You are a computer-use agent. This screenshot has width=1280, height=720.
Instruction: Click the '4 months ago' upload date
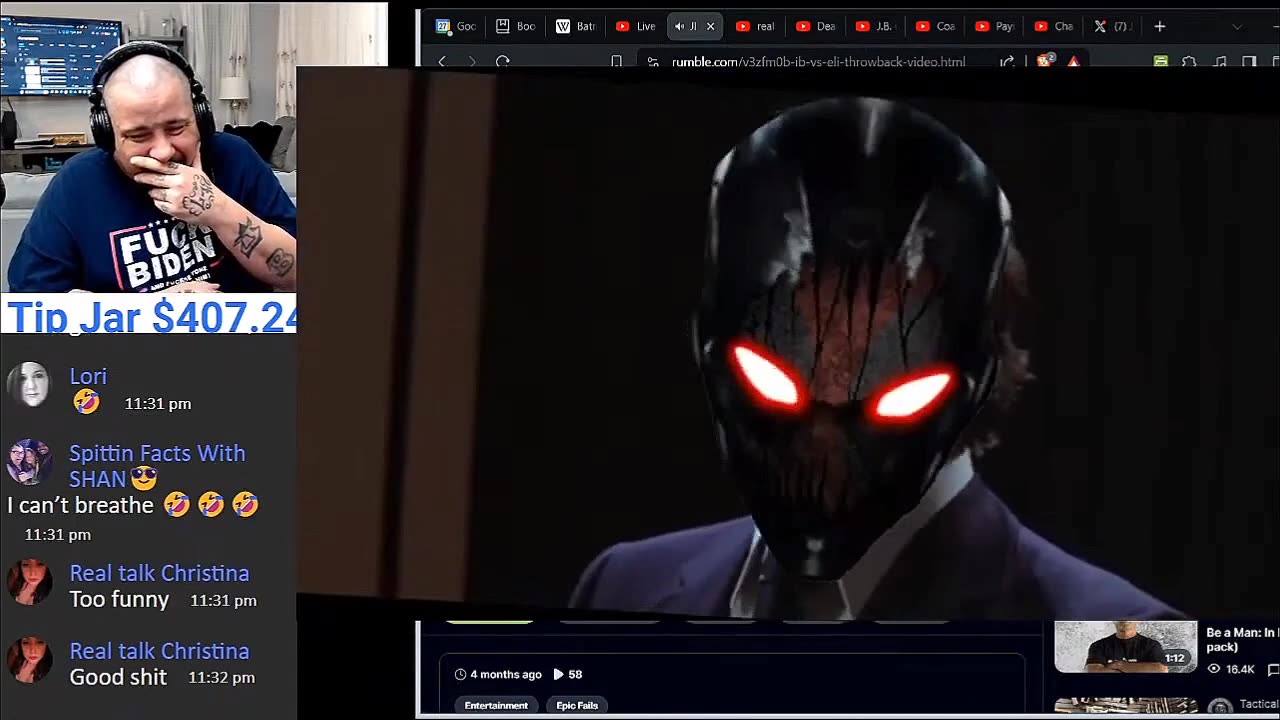click(x=498, y=674)
